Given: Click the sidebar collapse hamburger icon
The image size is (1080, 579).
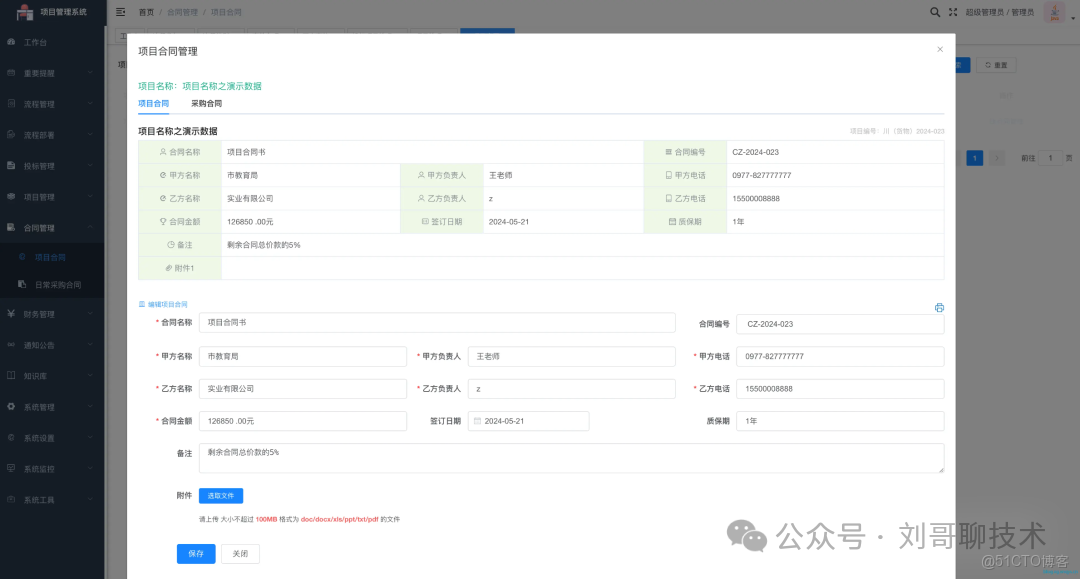Looking at the screenshot, I should (120, 11).
